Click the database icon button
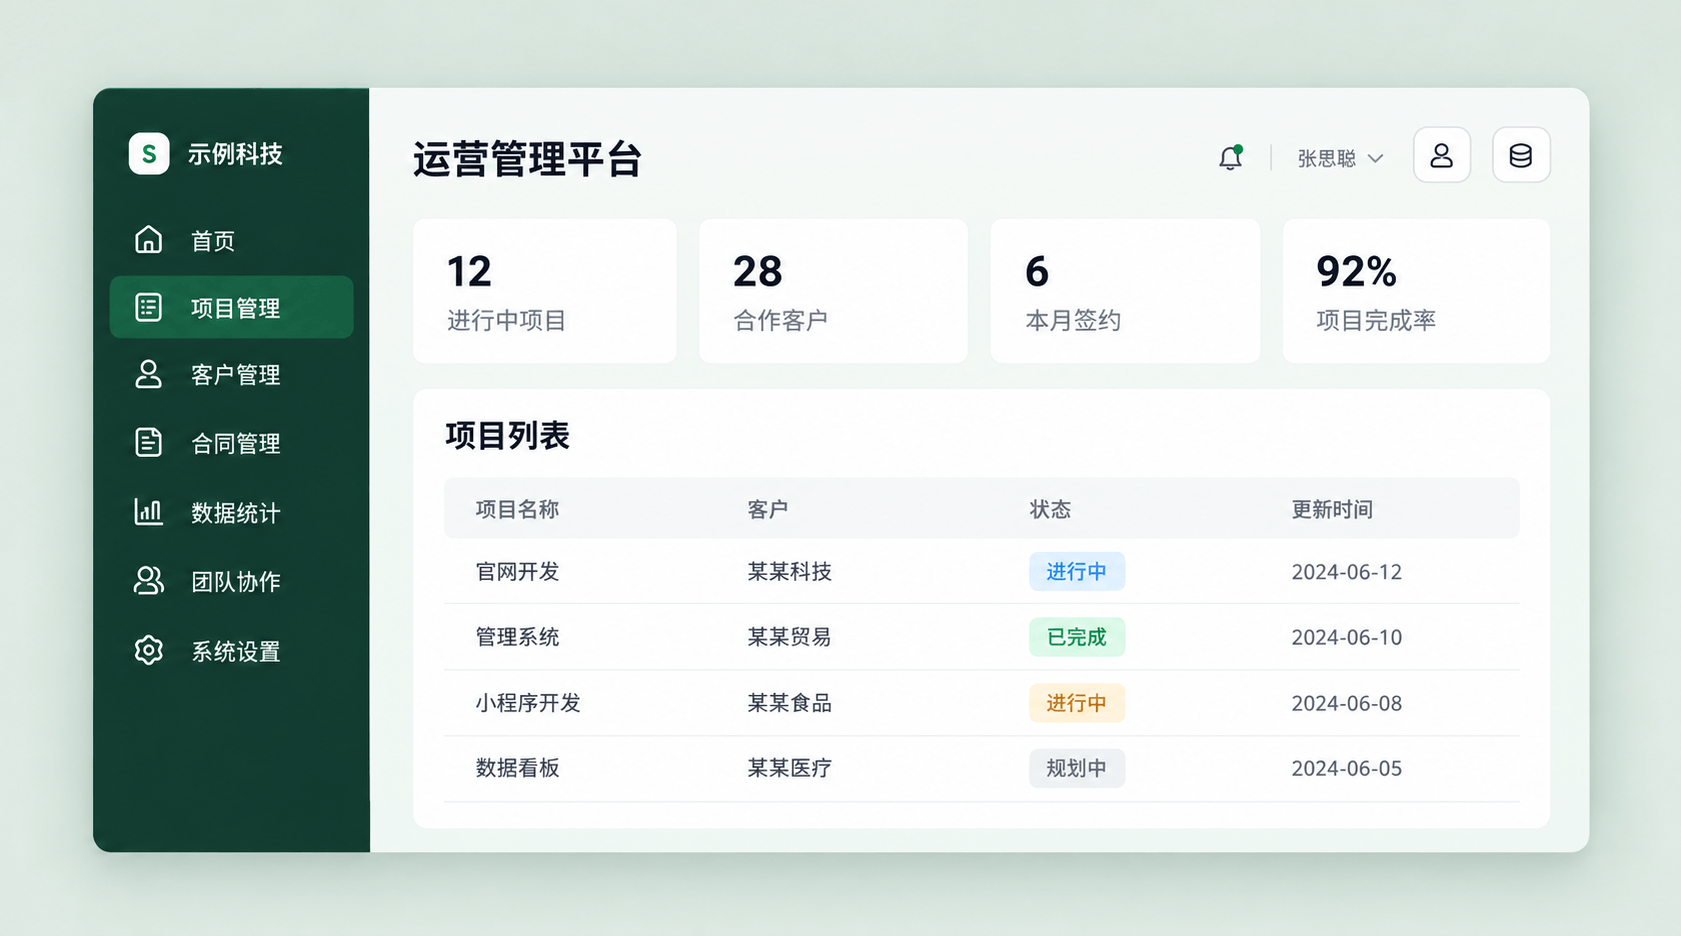 coord(1521,155)
